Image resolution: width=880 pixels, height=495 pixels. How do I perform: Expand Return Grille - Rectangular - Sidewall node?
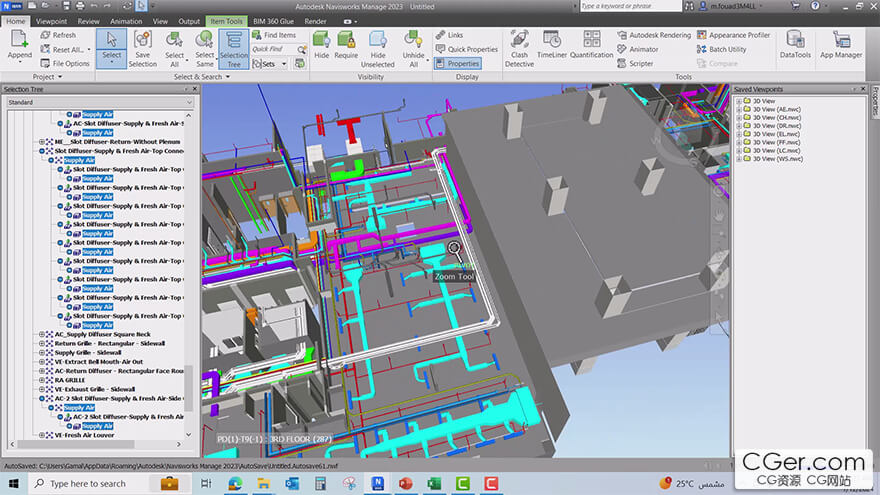point(42,343)
